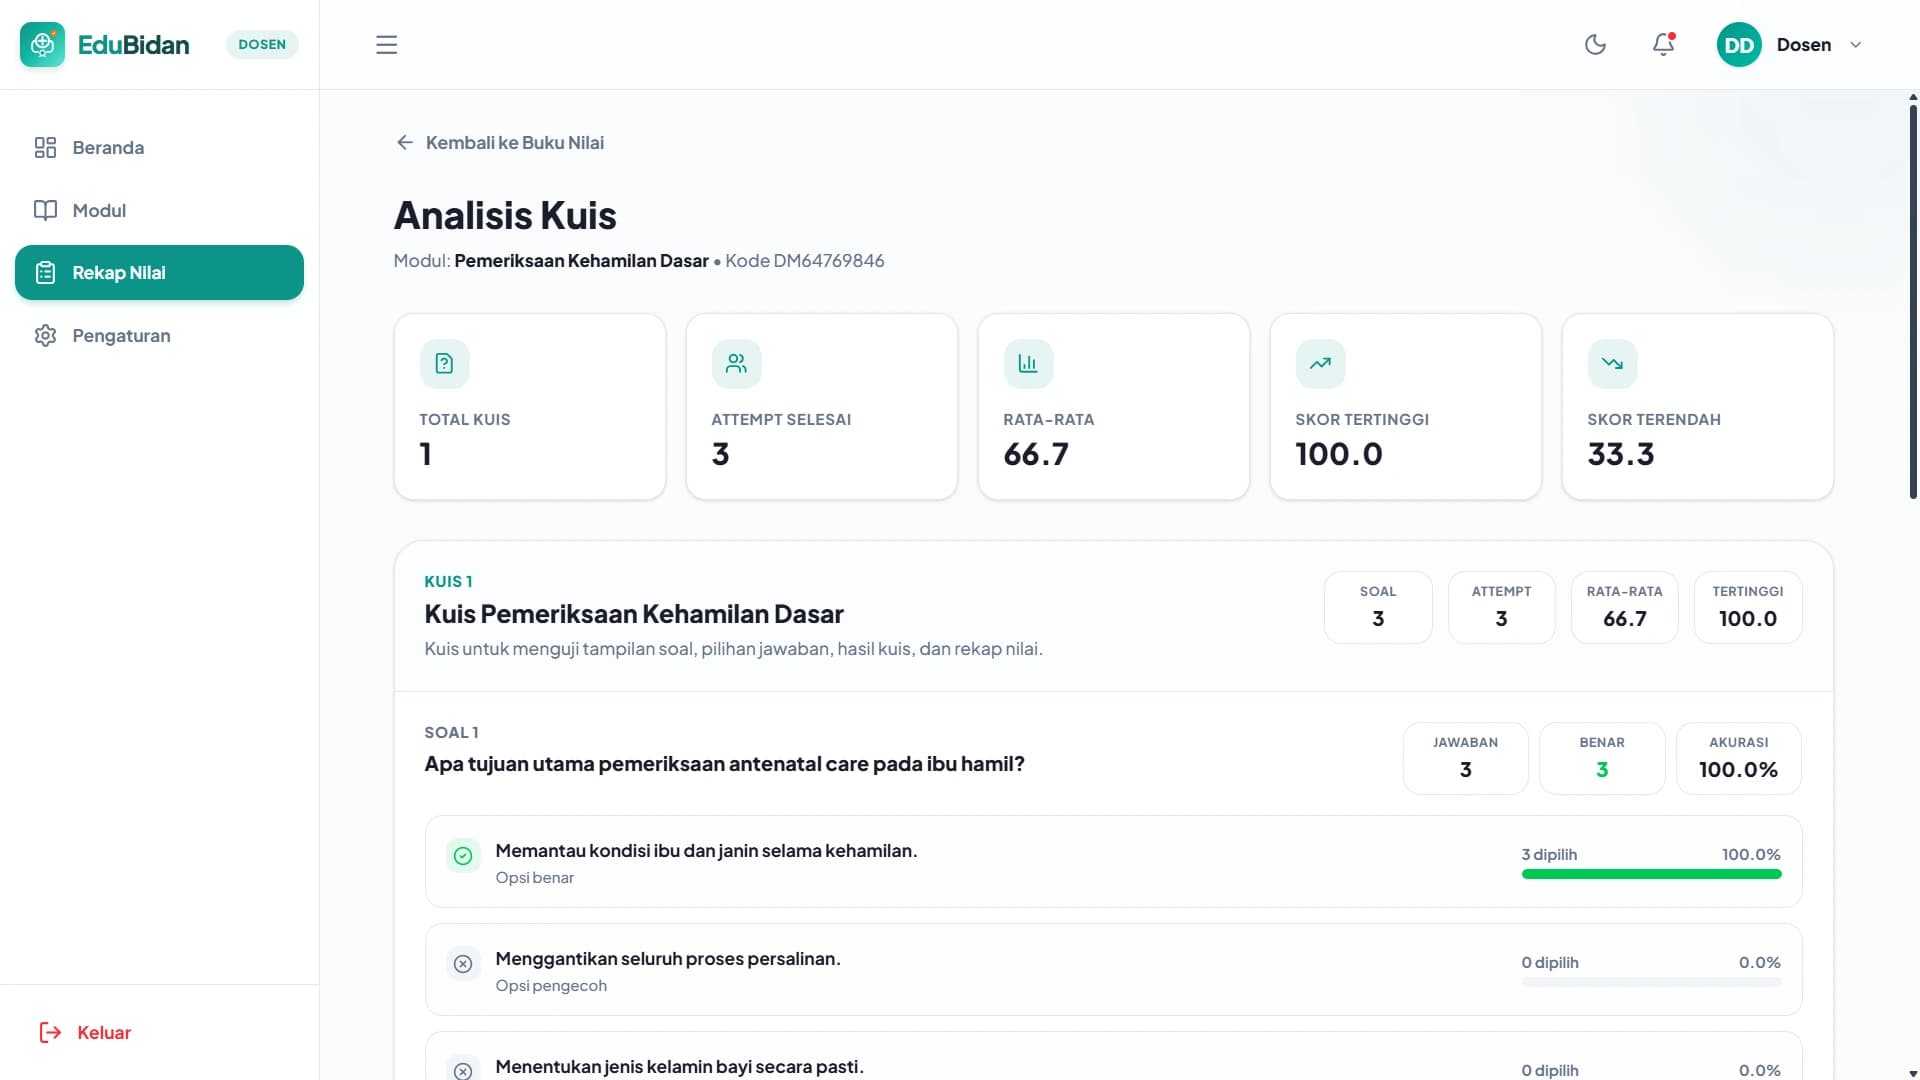The height and width of the screenshot is (1080, 1920).
Task: Click title Kuis Pemeriksaan Kehamilan Dasar
Action: 634,614
